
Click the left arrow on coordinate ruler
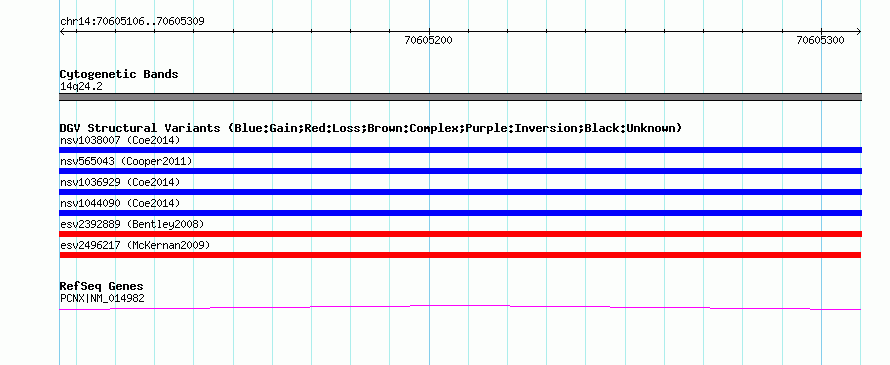62,32
